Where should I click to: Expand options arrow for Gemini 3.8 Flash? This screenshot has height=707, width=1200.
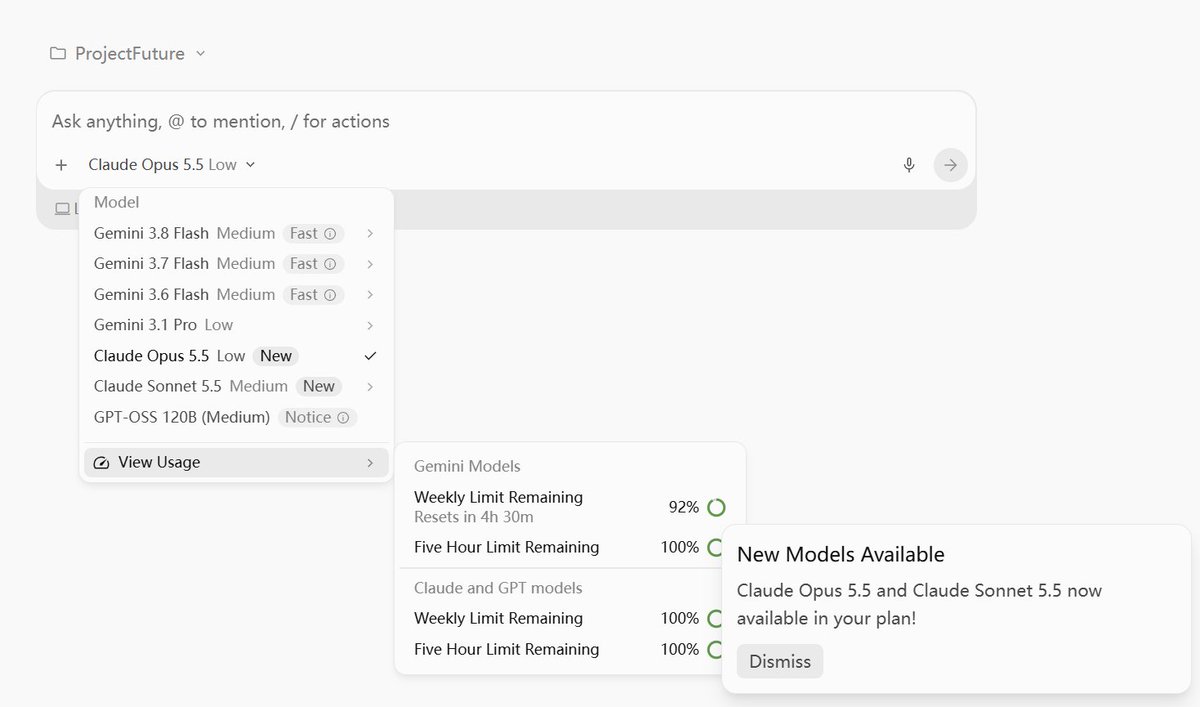(370, 233)
